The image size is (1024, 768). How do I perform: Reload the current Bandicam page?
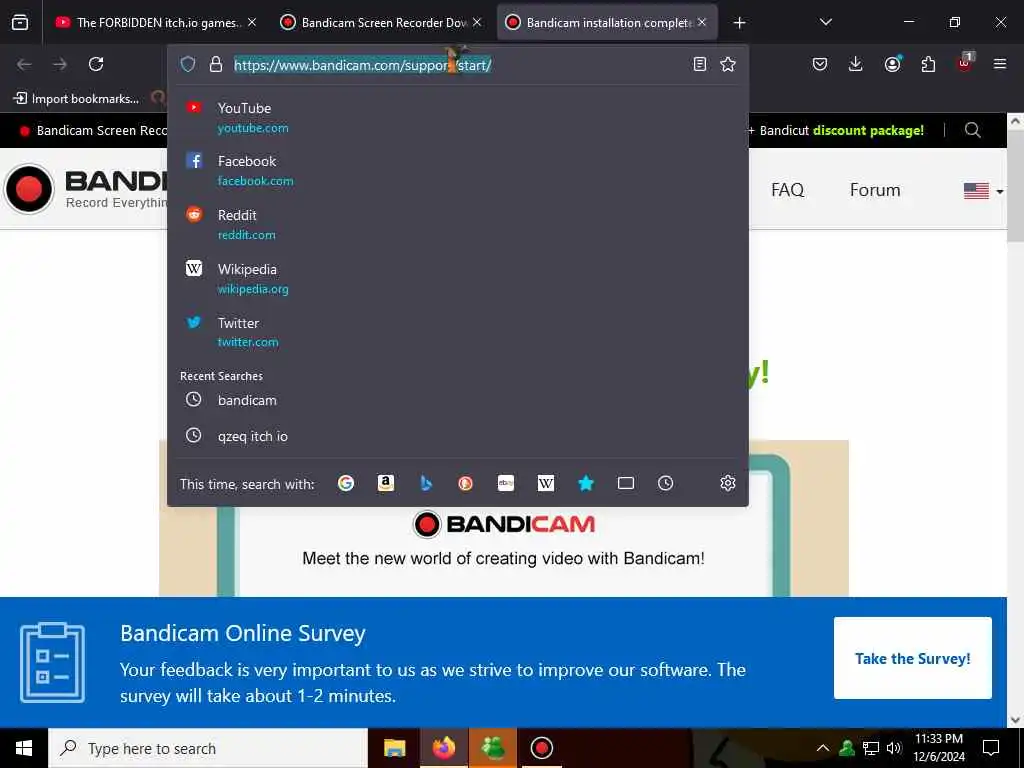[x=96, y=64]
